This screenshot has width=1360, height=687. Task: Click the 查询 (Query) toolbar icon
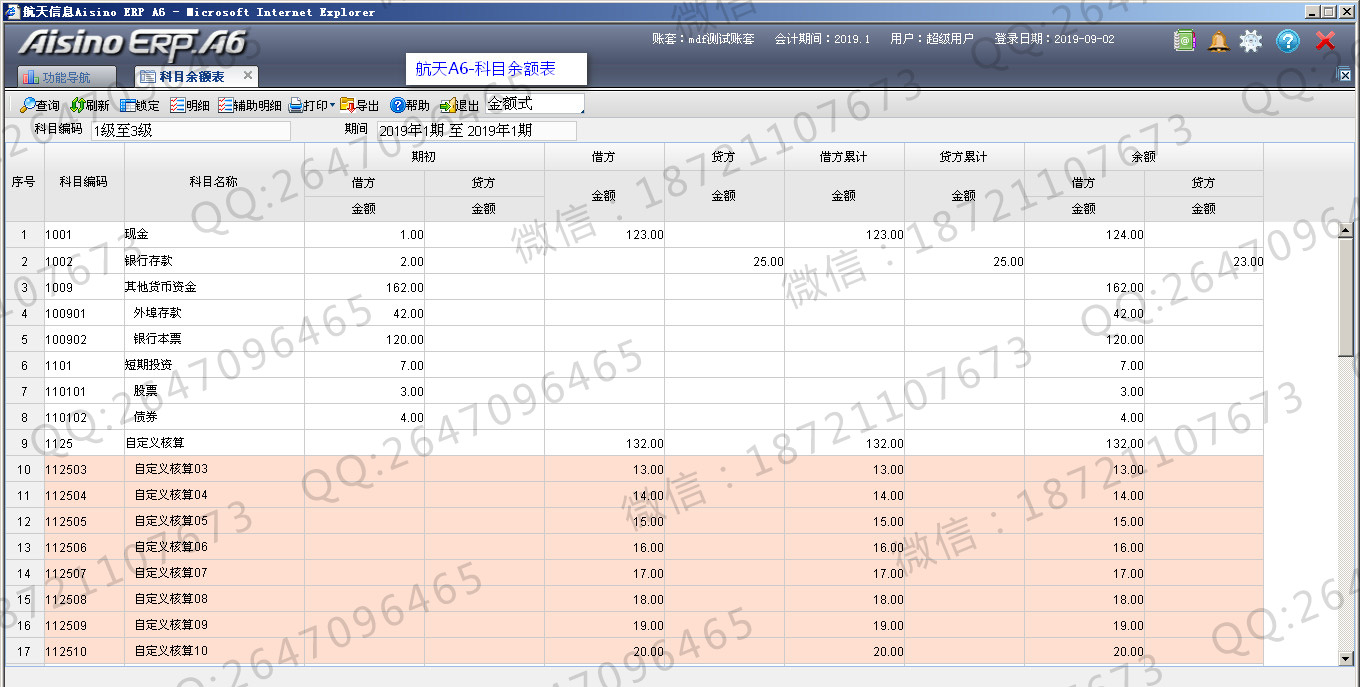[39, 105]
